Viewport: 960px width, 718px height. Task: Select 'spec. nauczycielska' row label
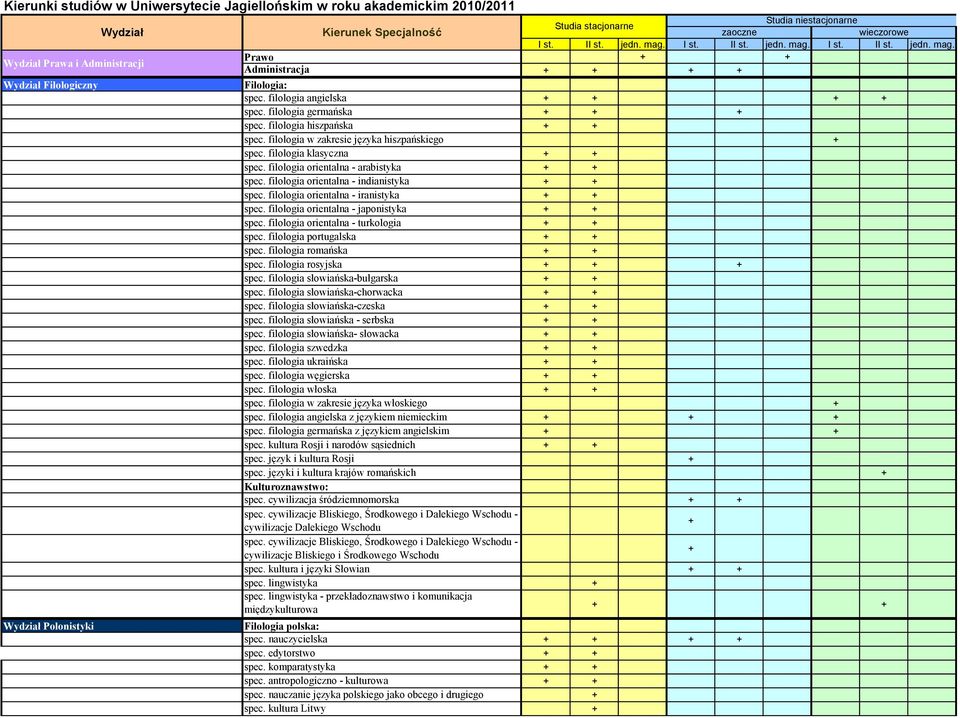tap(381, 639)
